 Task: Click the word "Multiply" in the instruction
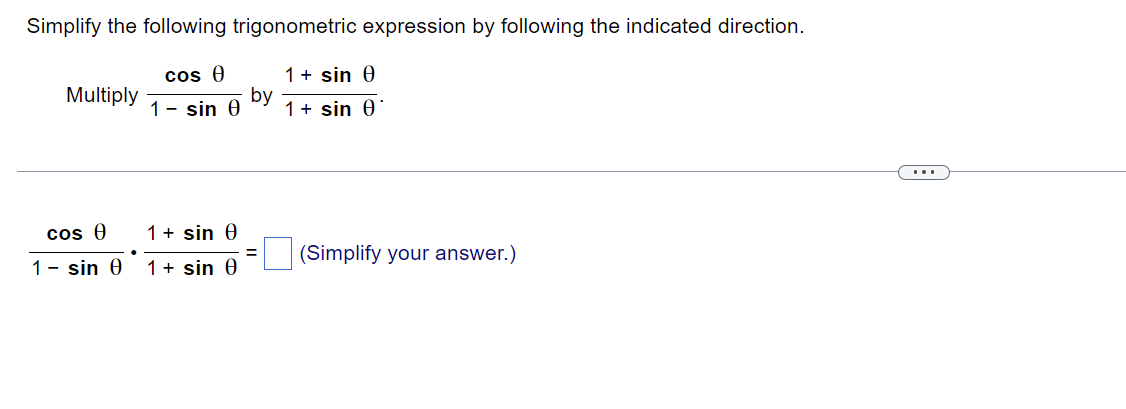pyautogui.click(x=102, y=95)
